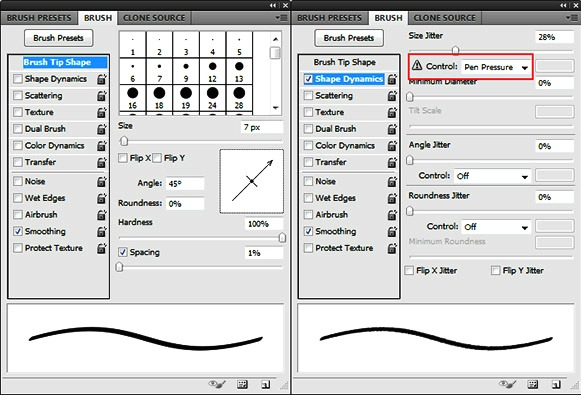581x395 pixels.
Task: Toggle Dual Brush lock in right panel
Action: (392, 129)
